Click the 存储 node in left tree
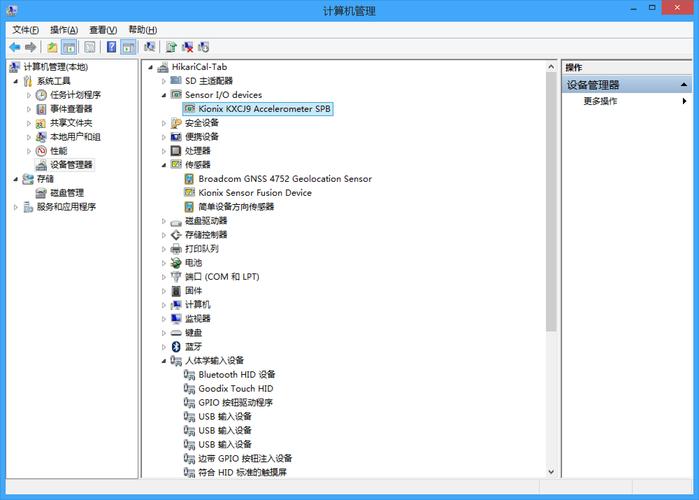This screenshot has width=699, height=500. 38,179
